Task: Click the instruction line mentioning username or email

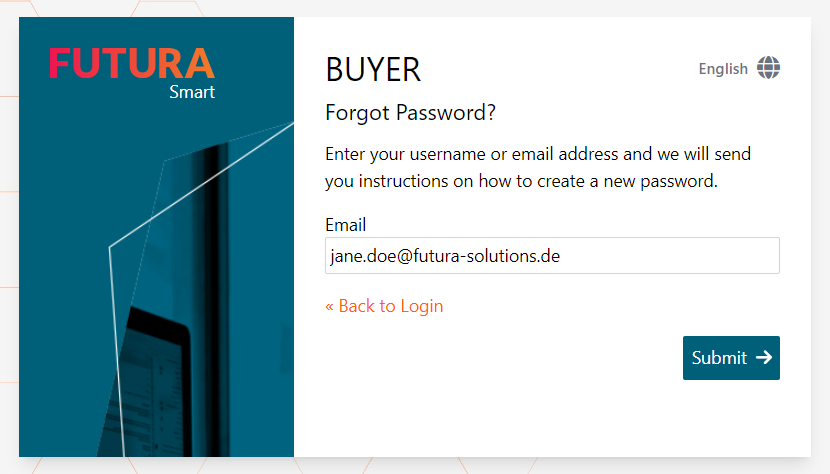Action: 538,155
